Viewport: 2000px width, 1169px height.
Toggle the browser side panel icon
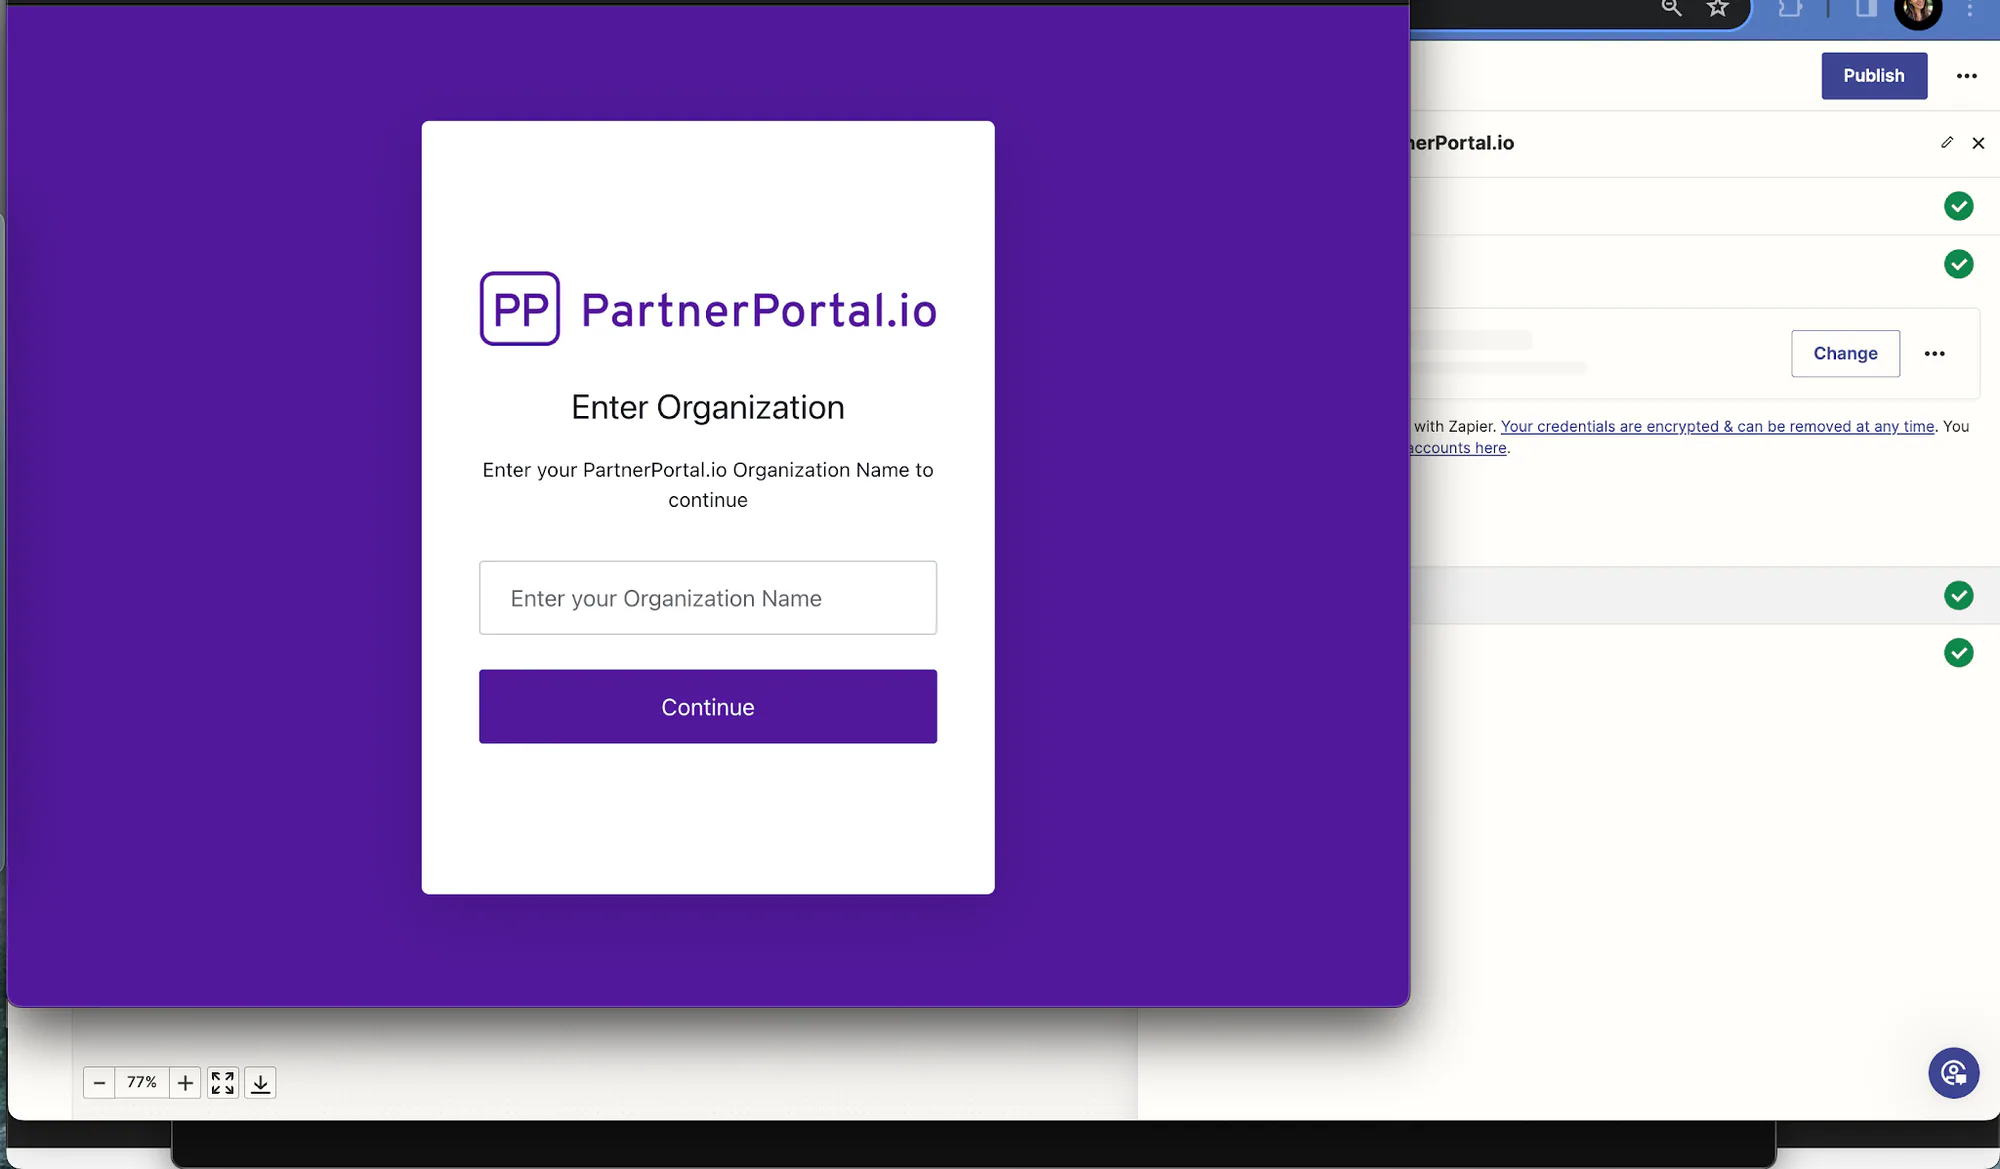tap(1866, 9)
